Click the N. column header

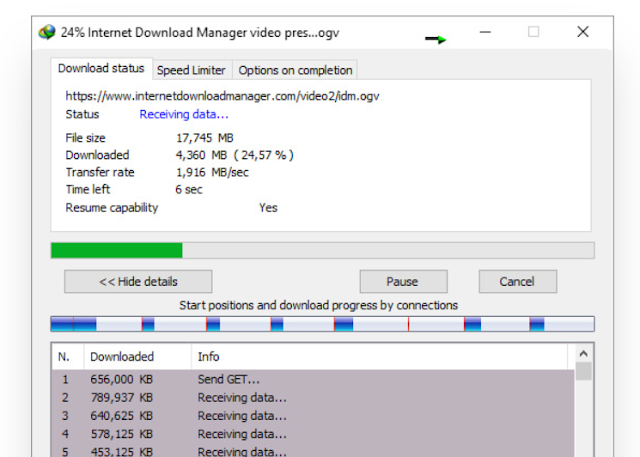(68, 357)
